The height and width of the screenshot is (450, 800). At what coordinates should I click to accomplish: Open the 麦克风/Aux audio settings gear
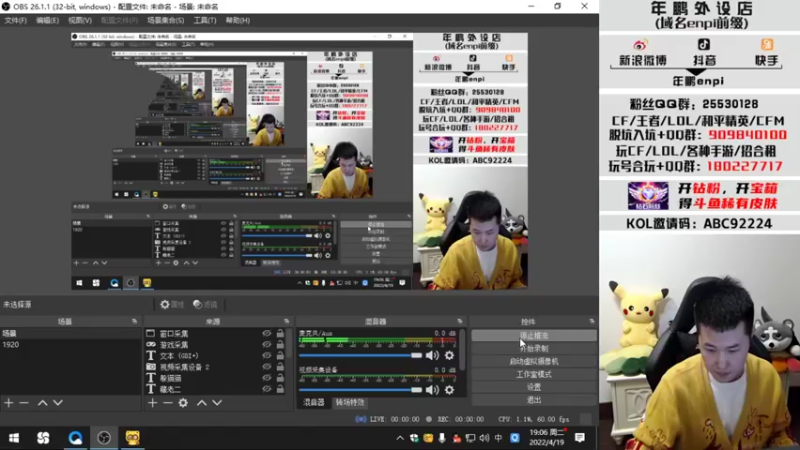pos(449,356)
